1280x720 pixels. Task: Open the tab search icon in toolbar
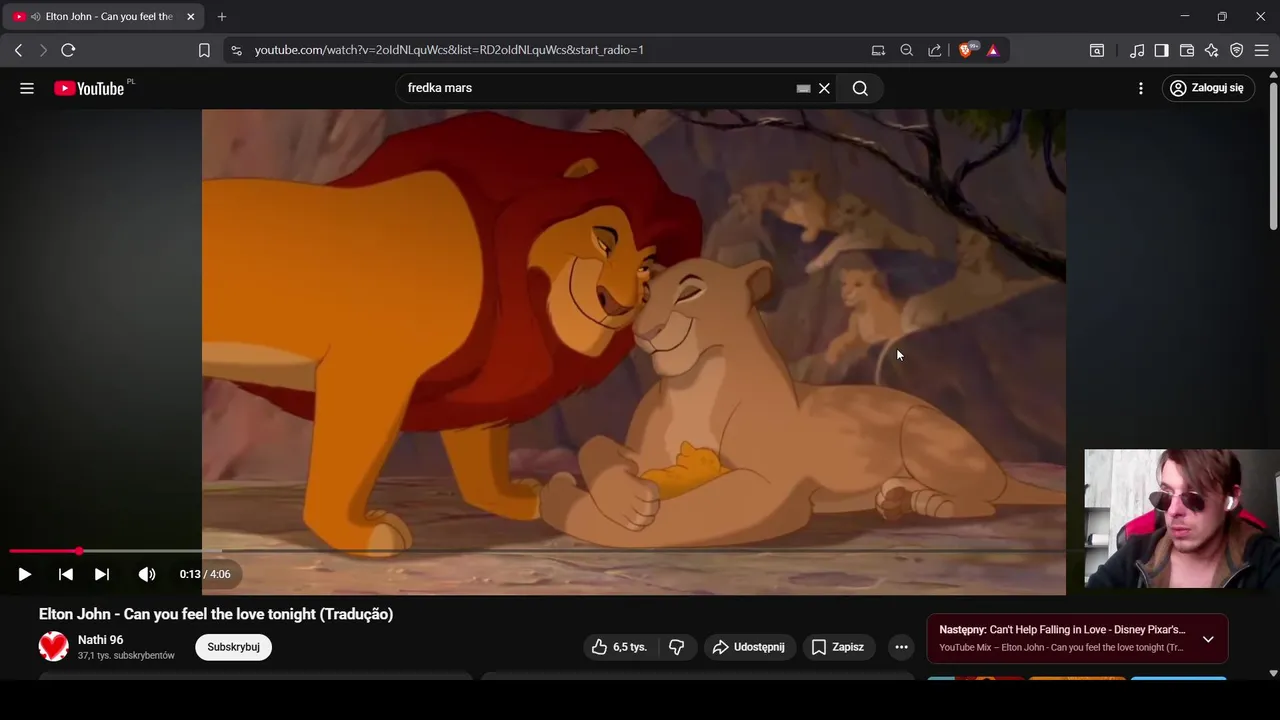(x=1097, y=50)
